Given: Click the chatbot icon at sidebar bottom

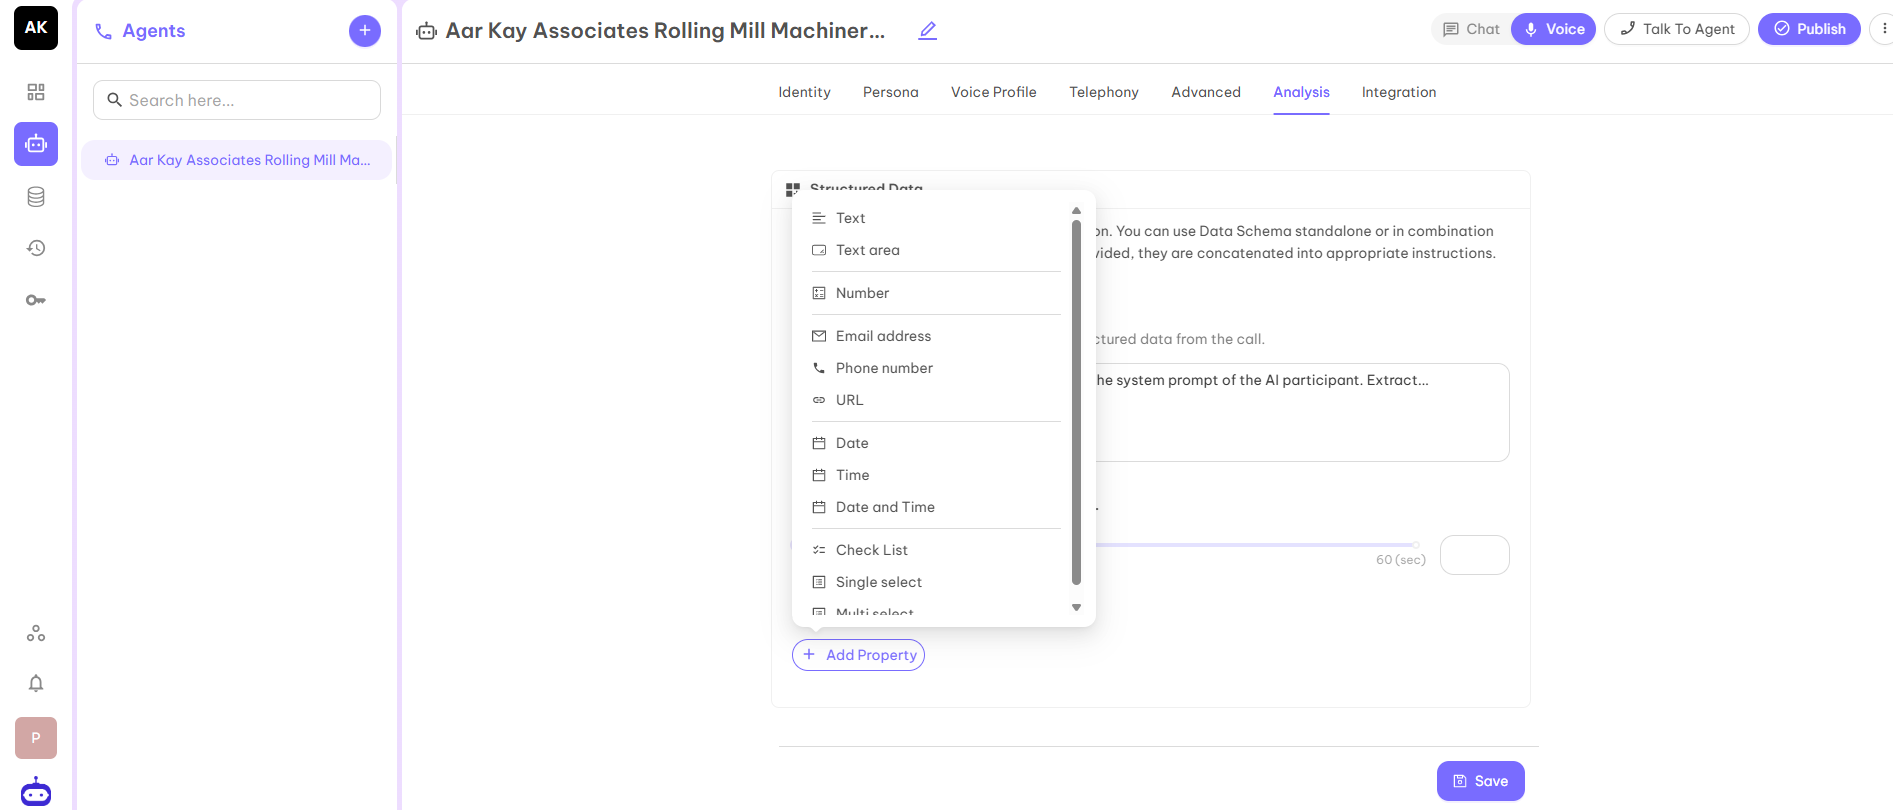Looking at the screenshot, I should (x=36, y=792).
